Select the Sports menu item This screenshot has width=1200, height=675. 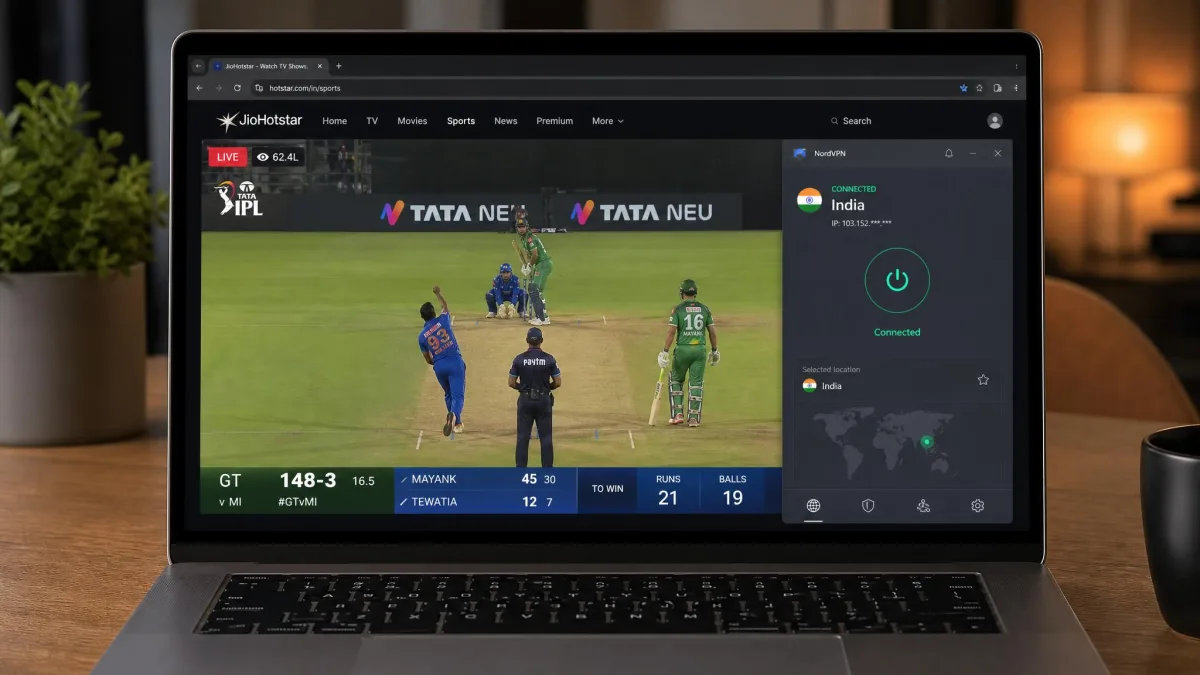pyautogui.click(x=461, y=121)
